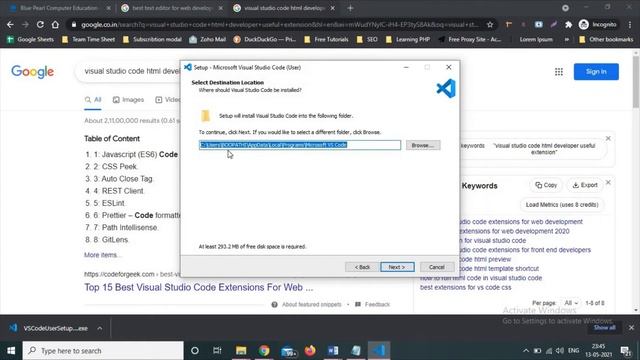Screen dimensions: 640x360
Task: Click the destination folder path field
Action: (300, 145)
